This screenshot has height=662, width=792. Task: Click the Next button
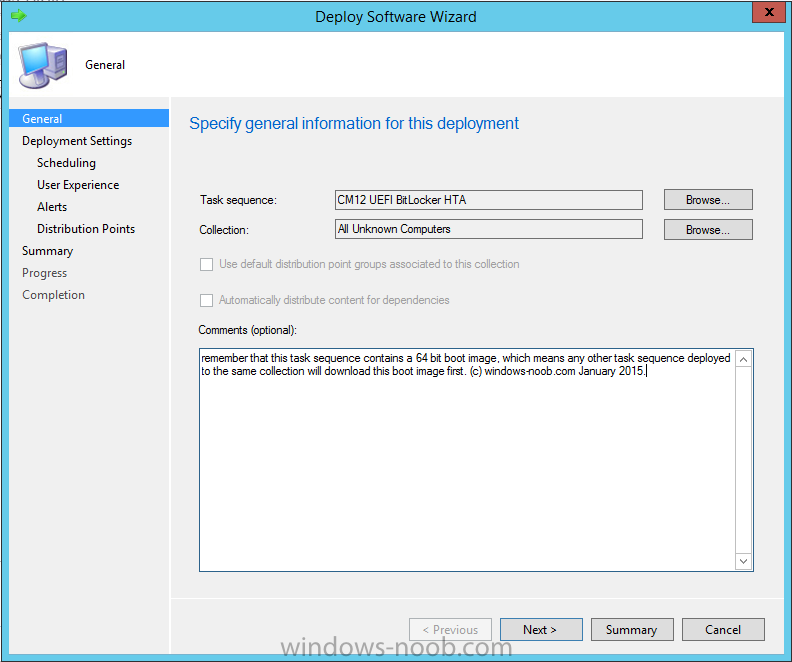(x=541, y=630)
